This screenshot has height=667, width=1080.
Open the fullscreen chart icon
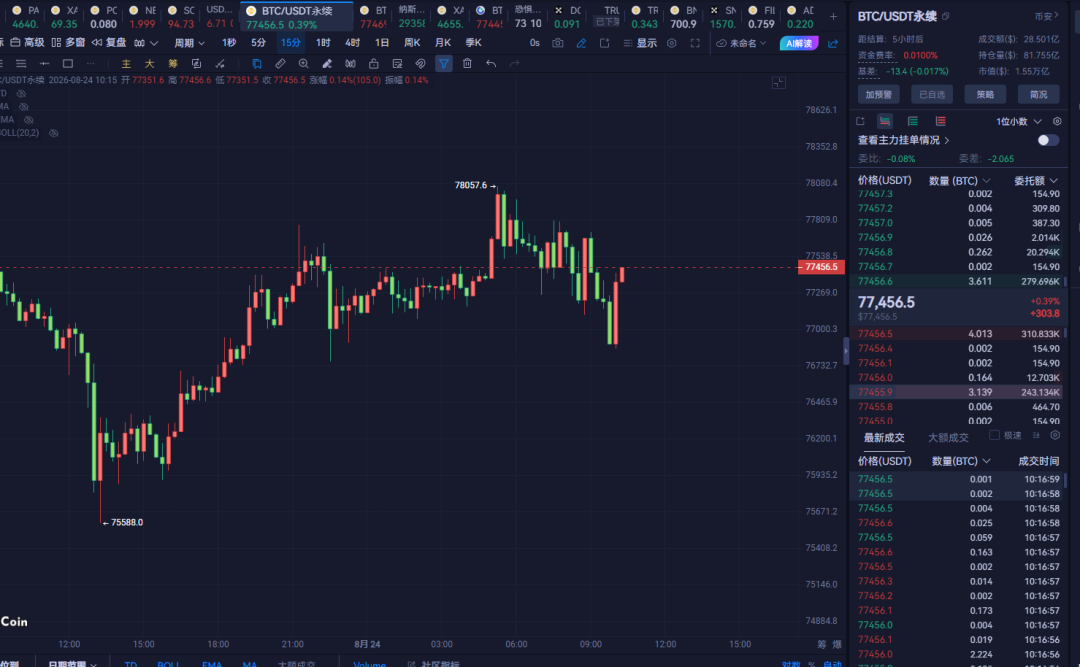tap(695, 43)
